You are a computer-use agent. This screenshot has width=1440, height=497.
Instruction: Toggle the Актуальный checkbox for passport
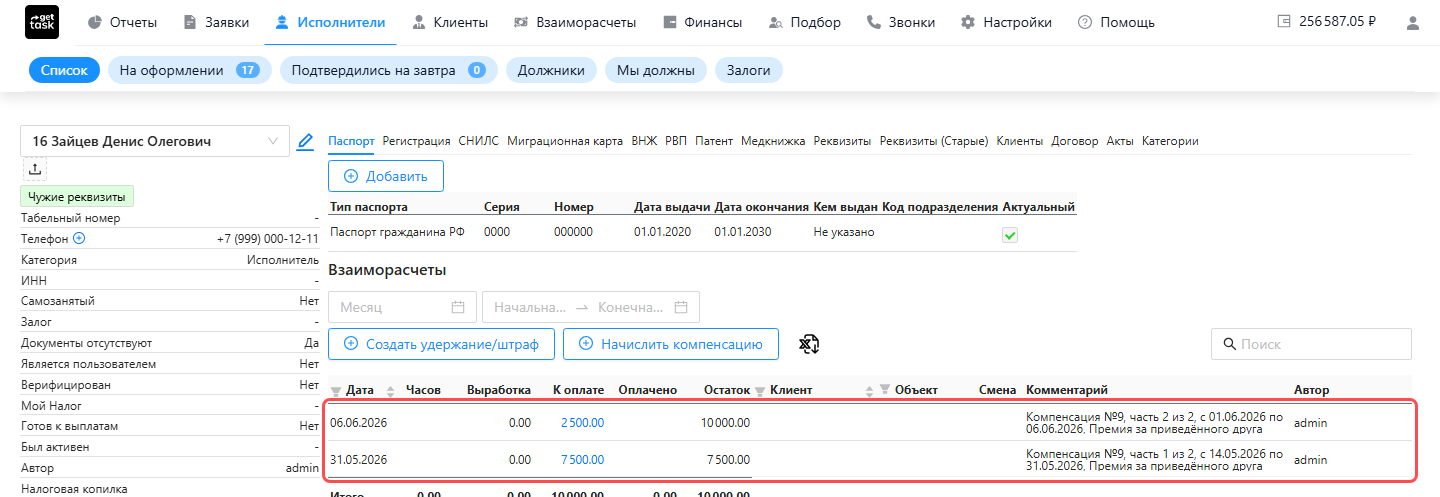point(1010,235)
